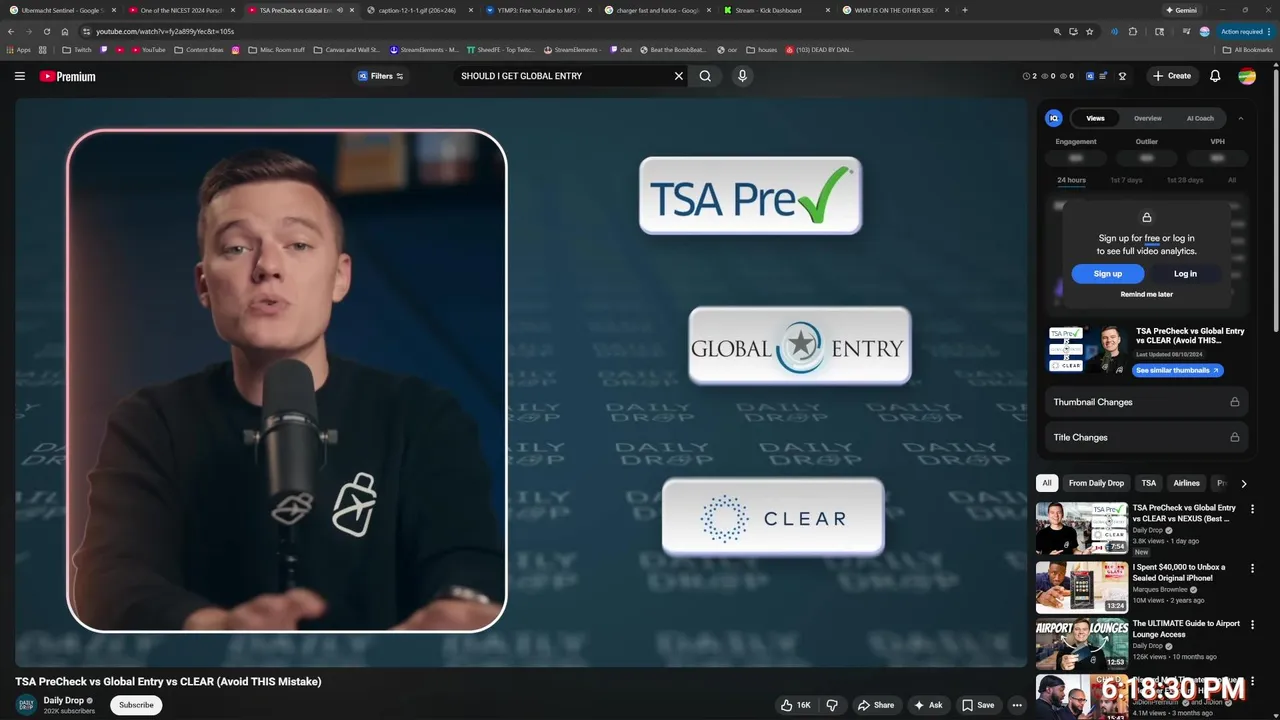1280x720 pixels.
Task: Click the magnifier search button
Action: (705, 76)
